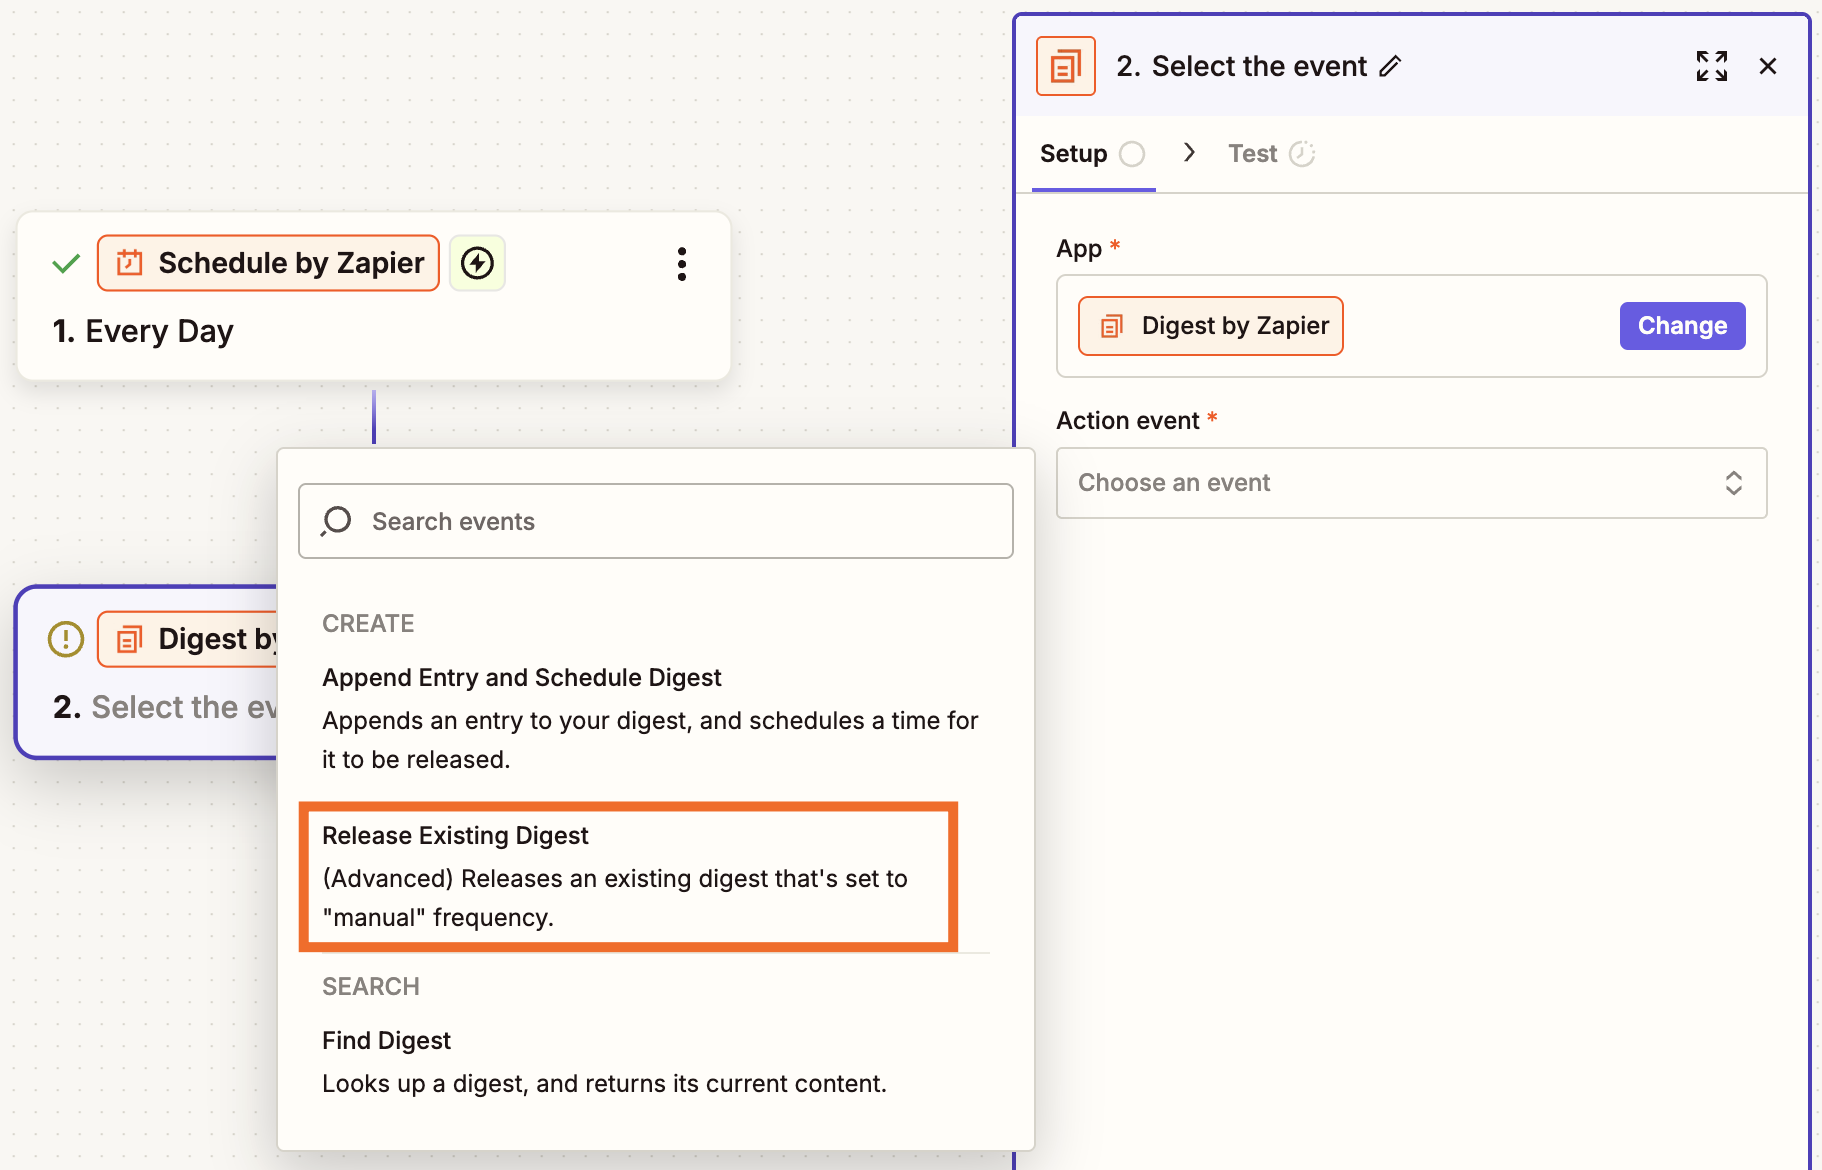Image resolution: width=1822 pixels, height=1170 pixels.
Task: Click the warning icon on step 2
Action: [x=66, y=639]
